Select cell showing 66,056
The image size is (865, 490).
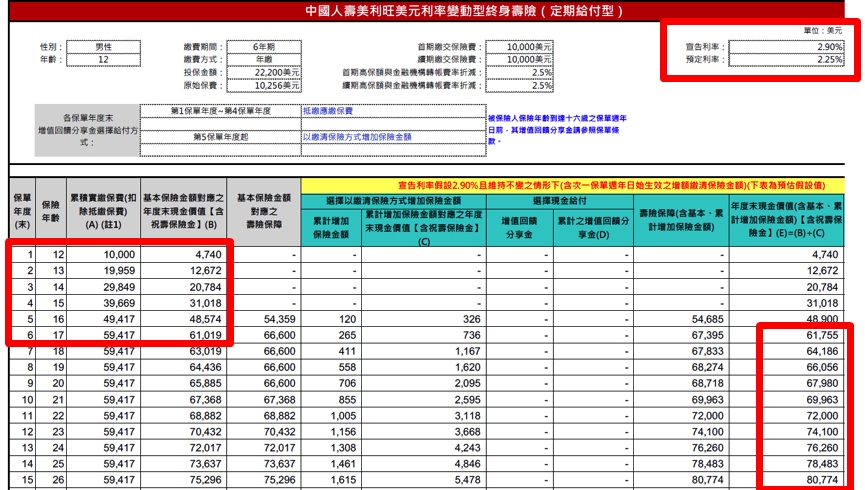click(x=786, y=367)
